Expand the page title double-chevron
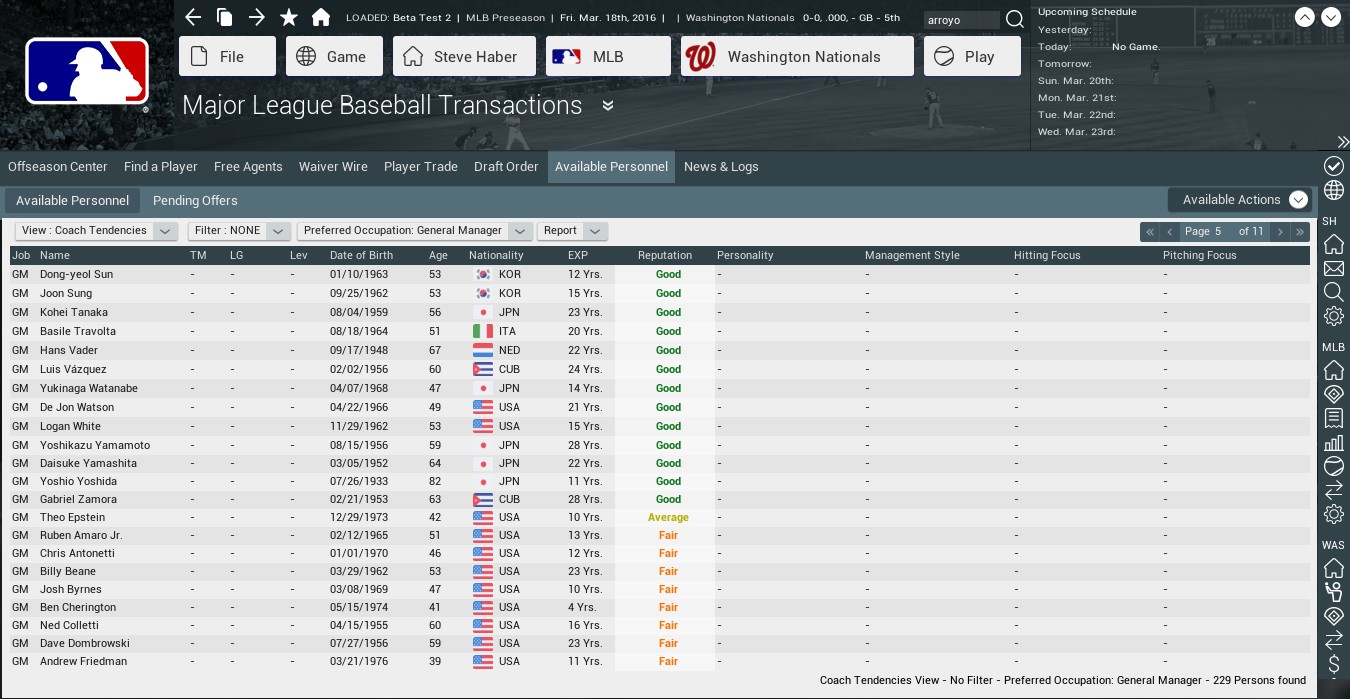 608,106
